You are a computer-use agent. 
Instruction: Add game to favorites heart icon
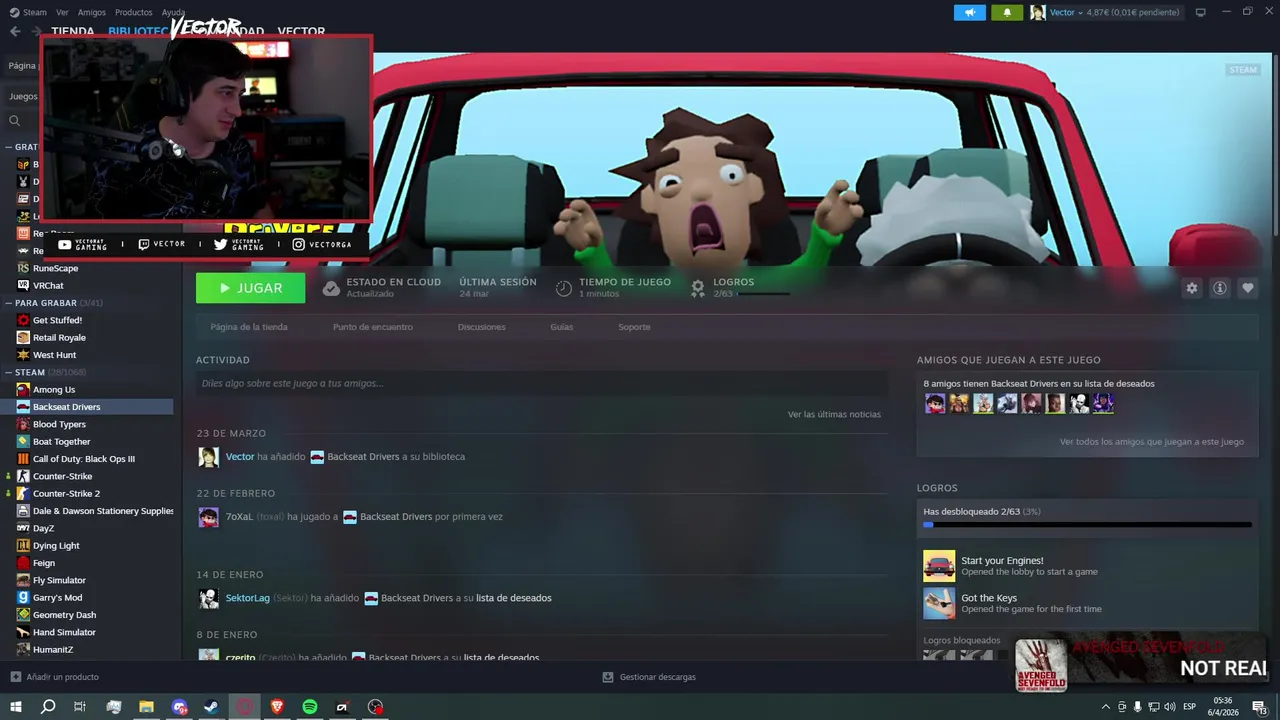click(1248, 288)
